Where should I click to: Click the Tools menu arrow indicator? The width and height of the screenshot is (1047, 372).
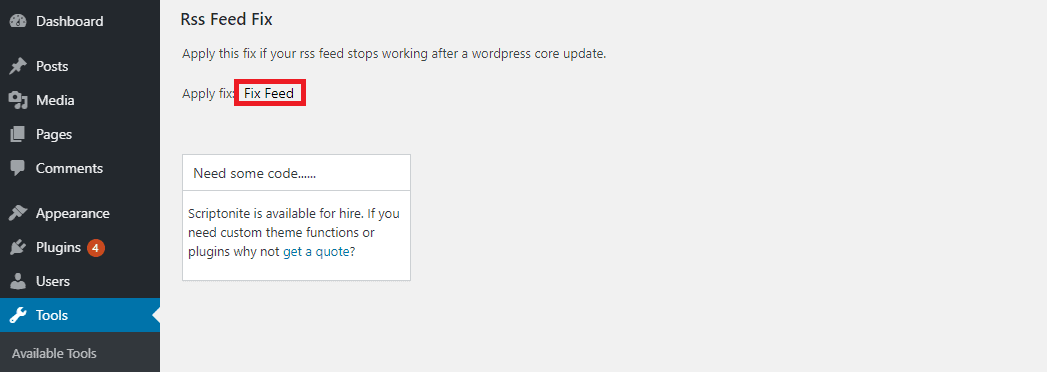tap(156, 315)
